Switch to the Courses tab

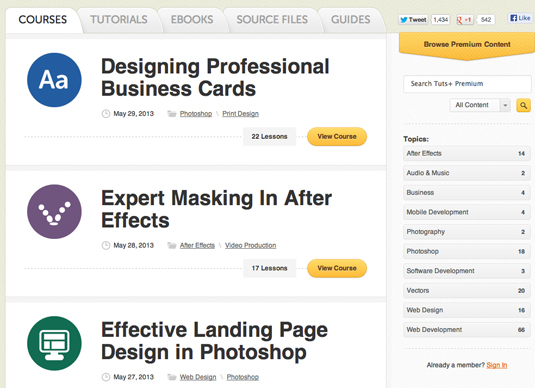[43, 20]
